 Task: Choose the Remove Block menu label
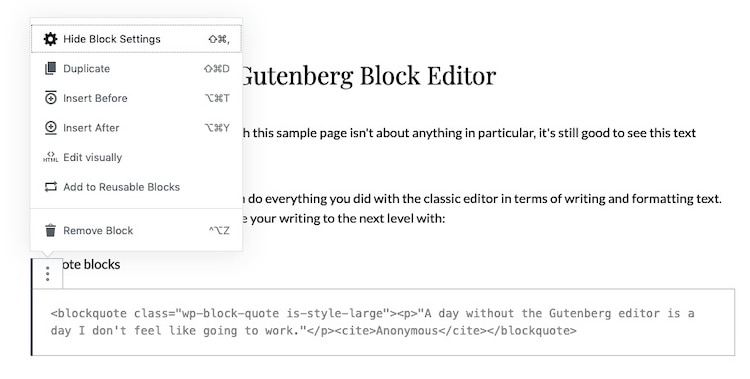[98, 230]
